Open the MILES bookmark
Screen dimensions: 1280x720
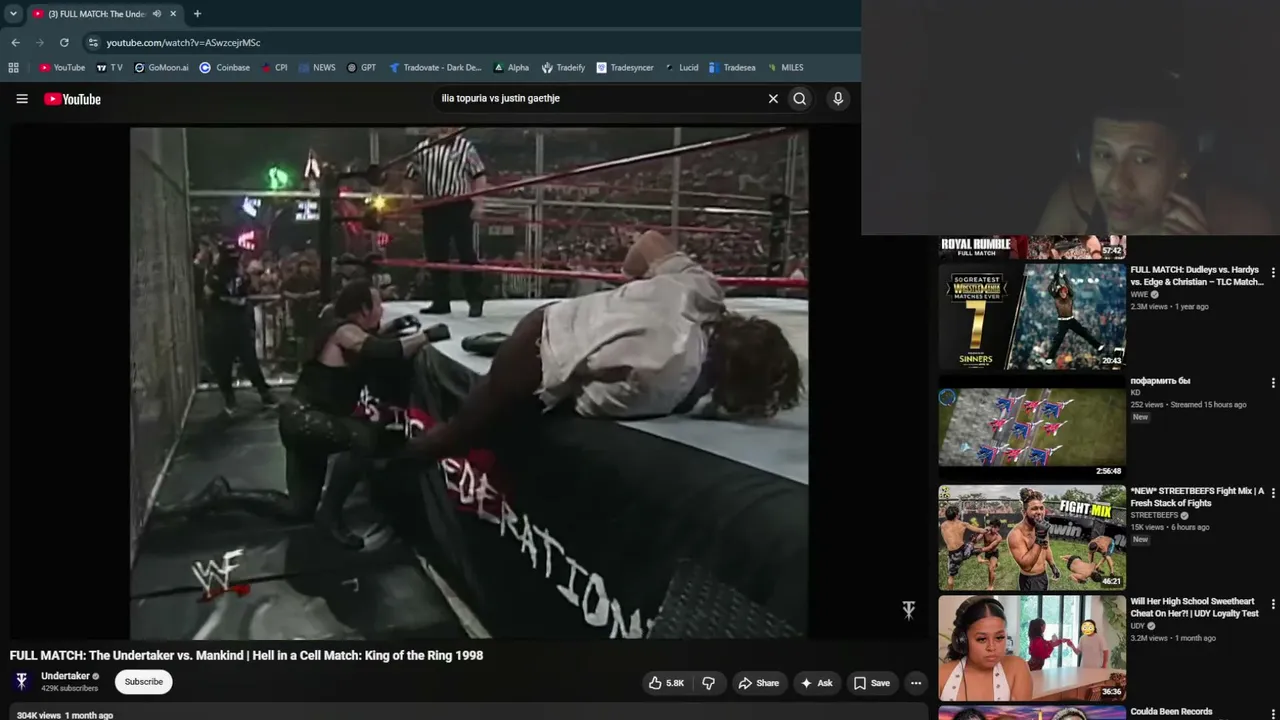pyautogui.click(x=785, y=68)
